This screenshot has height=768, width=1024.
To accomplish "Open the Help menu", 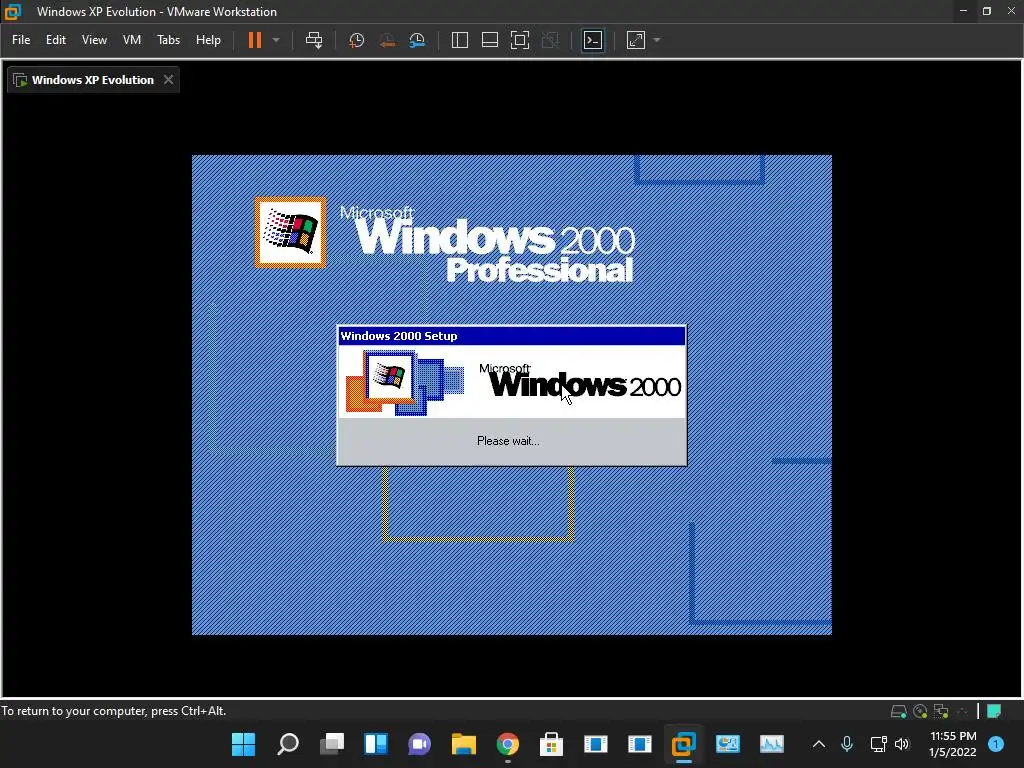I will tap(208, 40).
